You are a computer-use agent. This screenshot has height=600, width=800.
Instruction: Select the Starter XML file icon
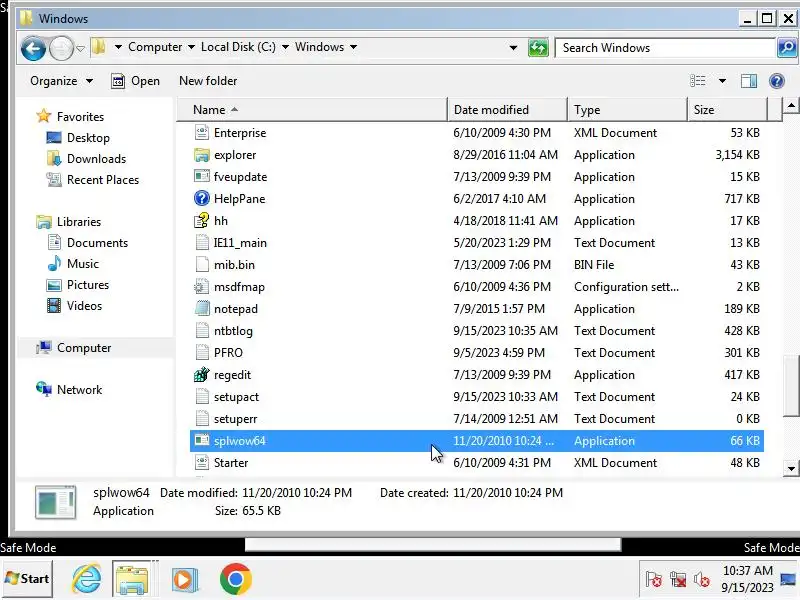(x=202, y=462)
